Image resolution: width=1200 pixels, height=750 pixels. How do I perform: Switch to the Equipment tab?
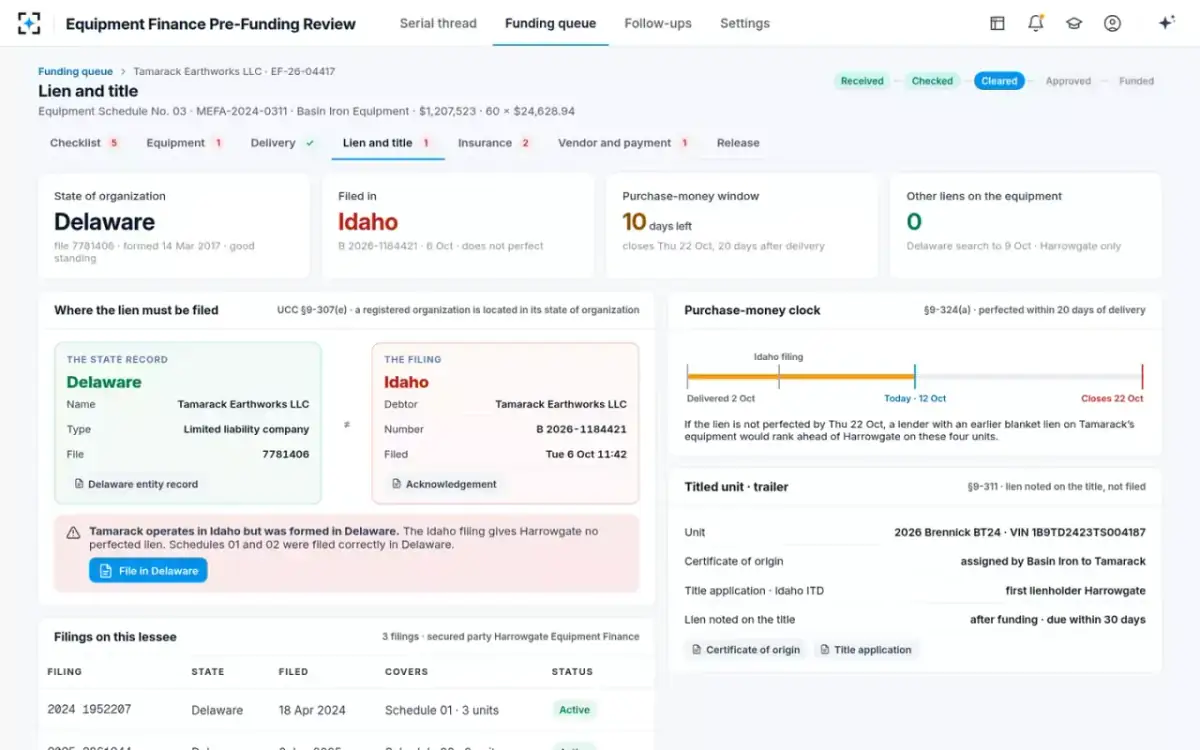[x=184, y=143]
